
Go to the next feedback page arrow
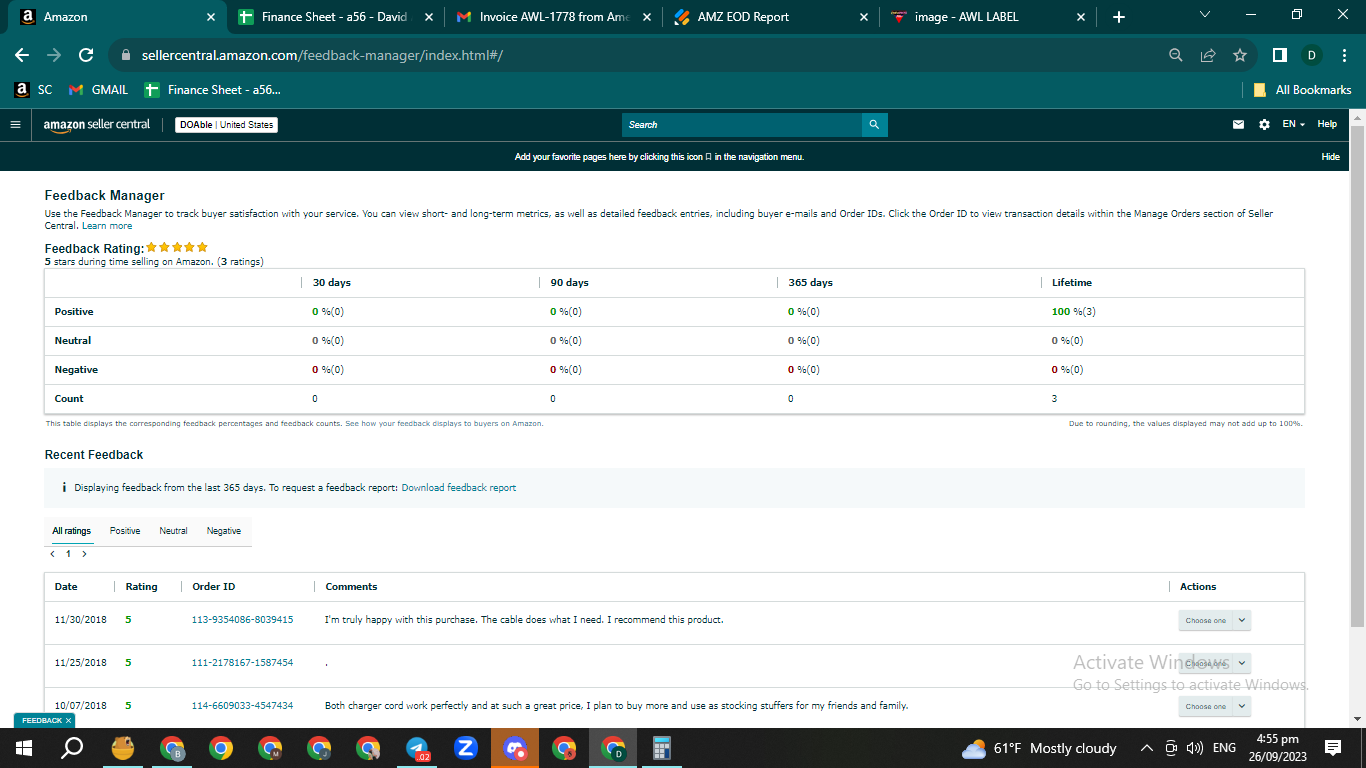tap(84, 553)
